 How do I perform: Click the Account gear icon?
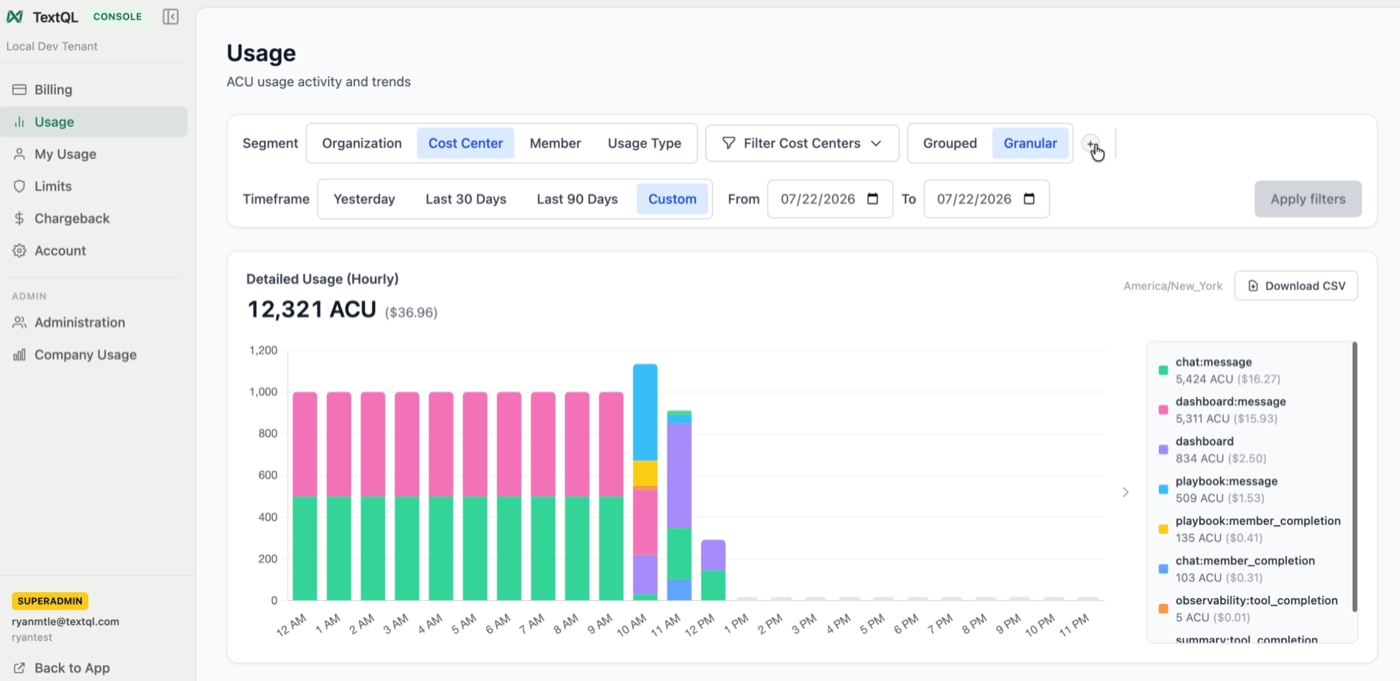coord(19,251)
